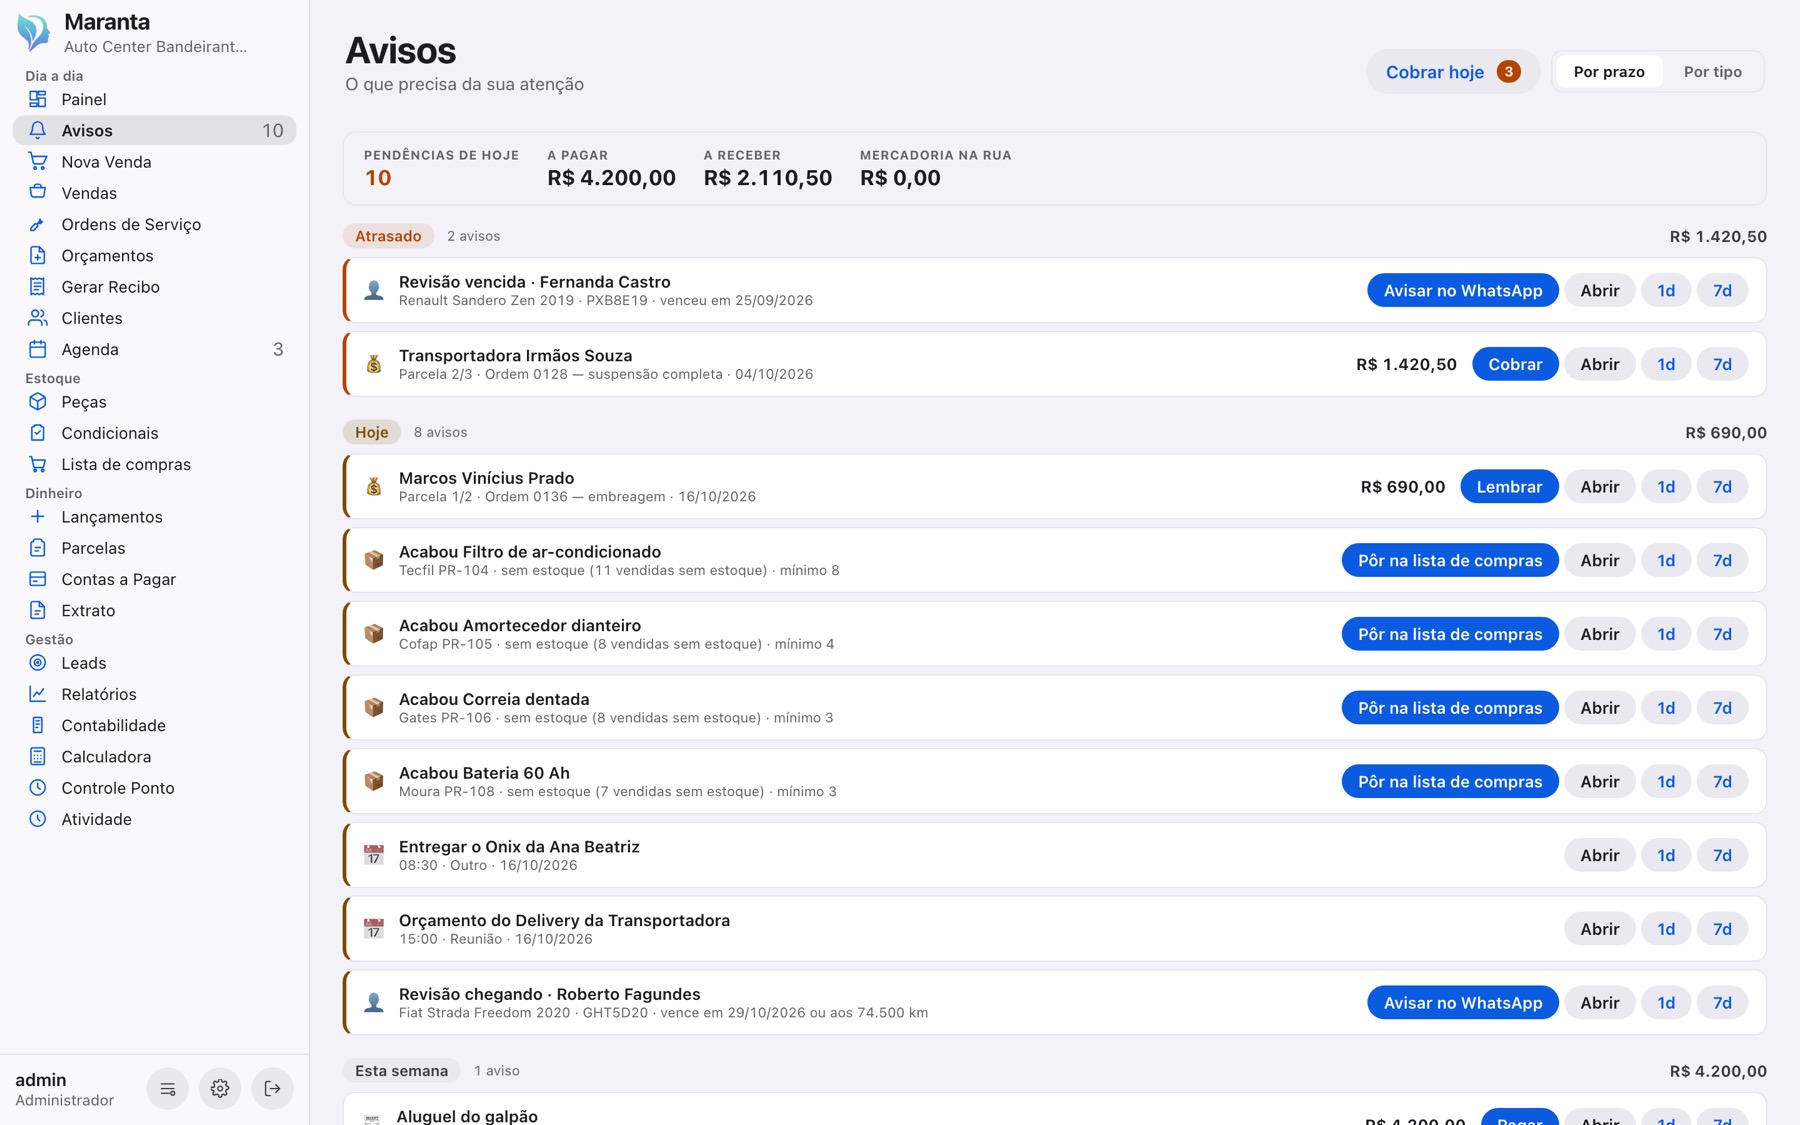The height and width of the screenshot is (1125, 1800).
Task: Open Peças box icon
Action: click(x=37, y=401)
